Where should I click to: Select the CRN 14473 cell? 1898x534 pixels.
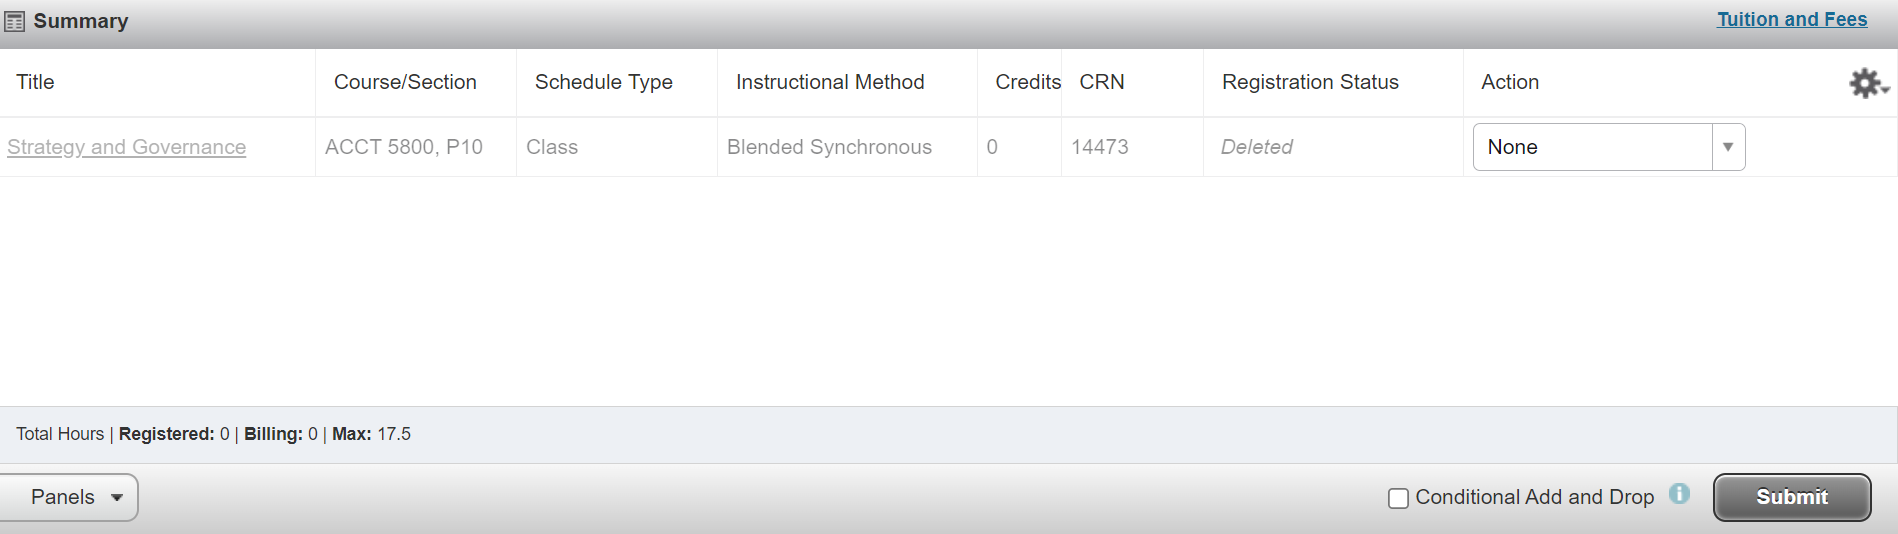1099,147
